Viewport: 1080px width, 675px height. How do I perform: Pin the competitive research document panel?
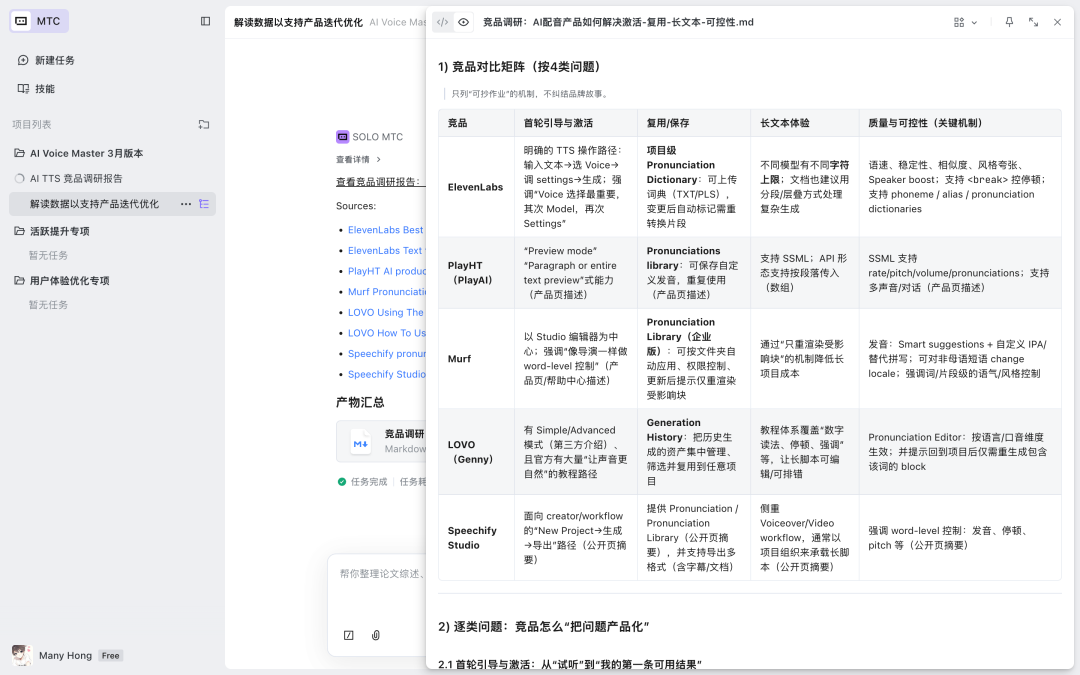(x=1009, y=21)
